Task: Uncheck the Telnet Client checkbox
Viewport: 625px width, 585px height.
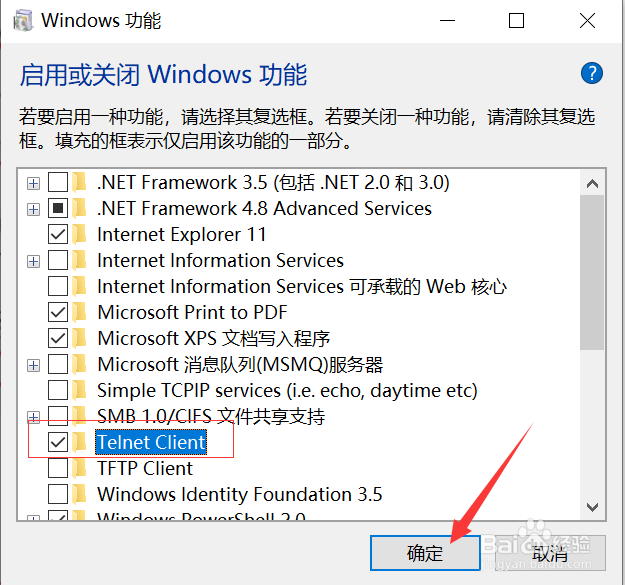Action: tap(58, 442)
